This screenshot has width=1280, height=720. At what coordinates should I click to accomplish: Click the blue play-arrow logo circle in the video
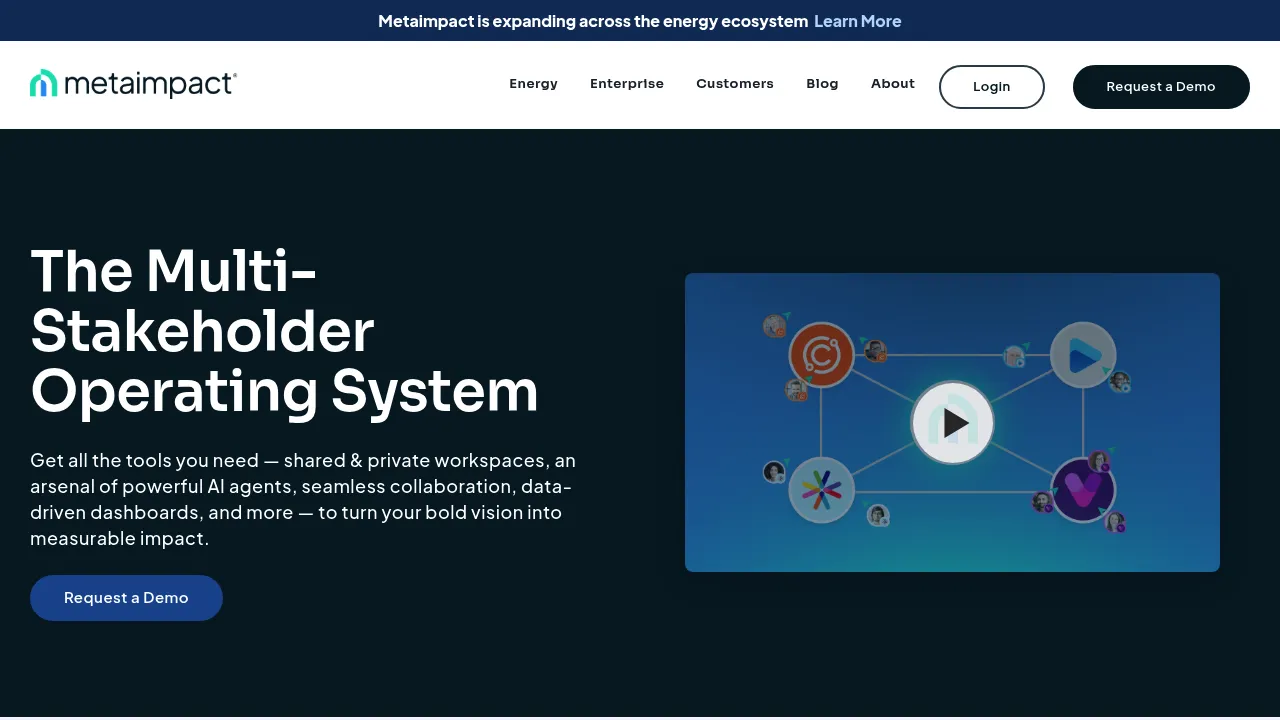click(1083, 355)
